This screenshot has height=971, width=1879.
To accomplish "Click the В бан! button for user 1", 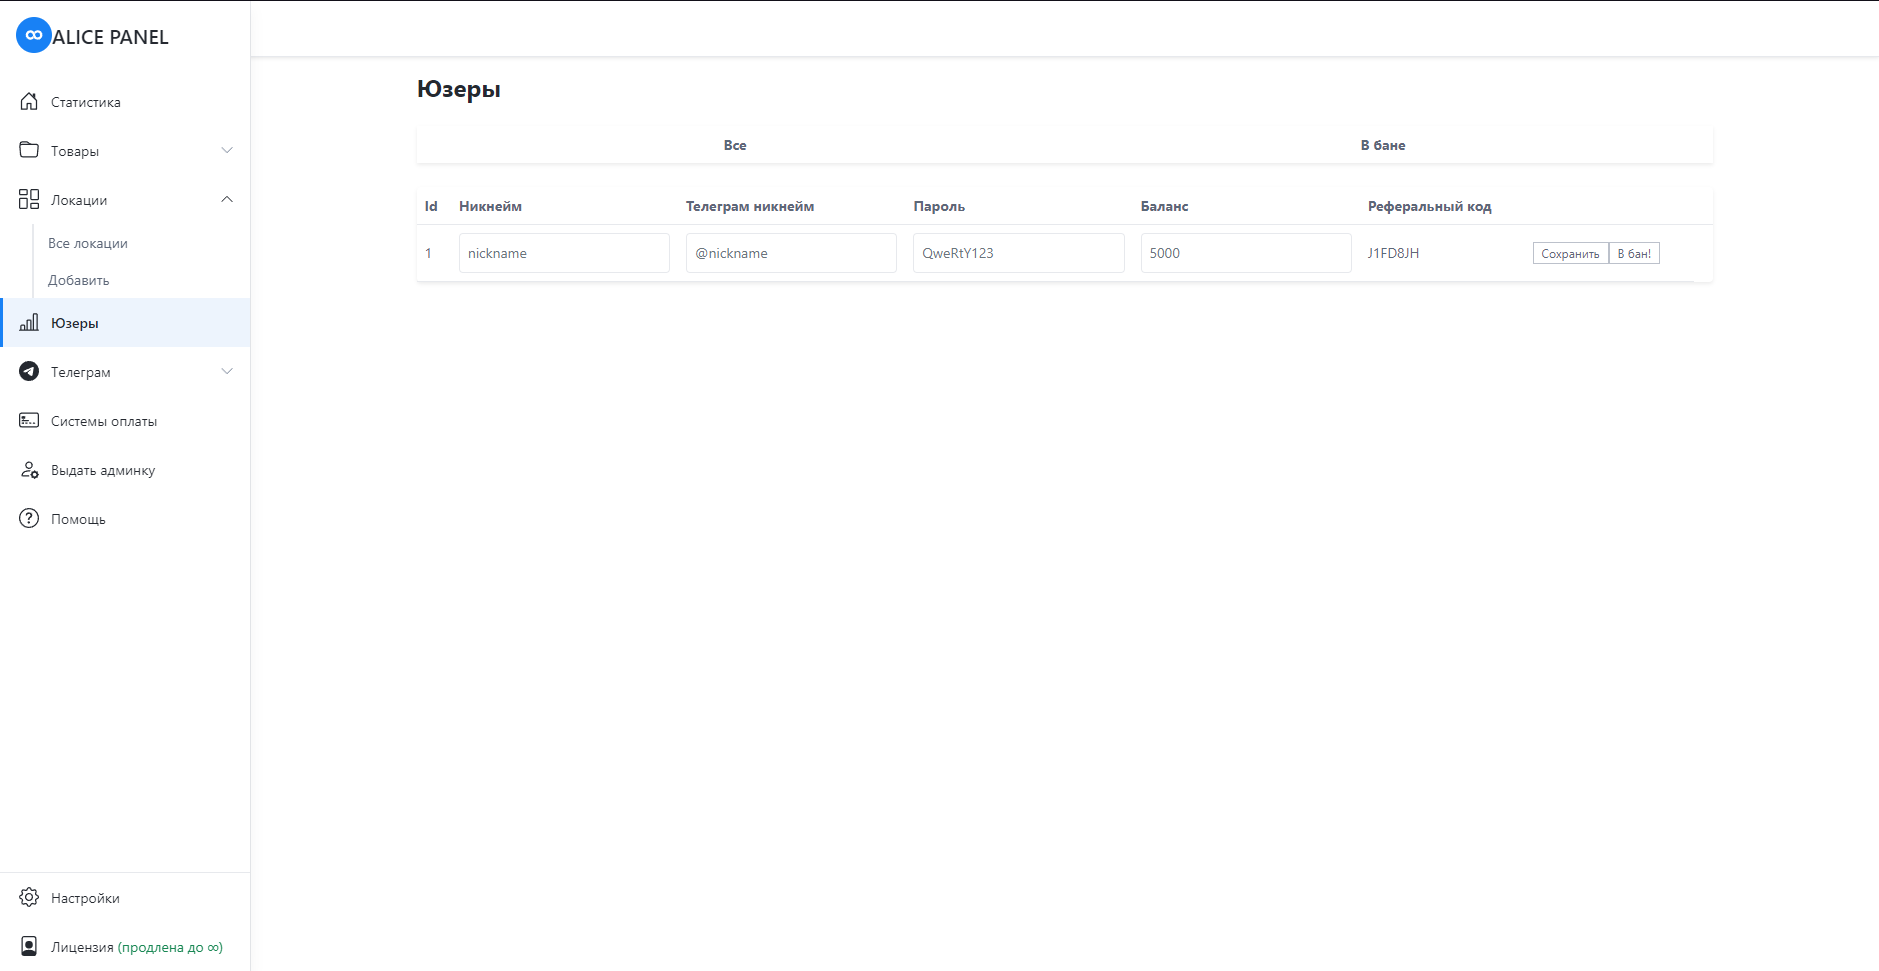I will (1634, 254).
